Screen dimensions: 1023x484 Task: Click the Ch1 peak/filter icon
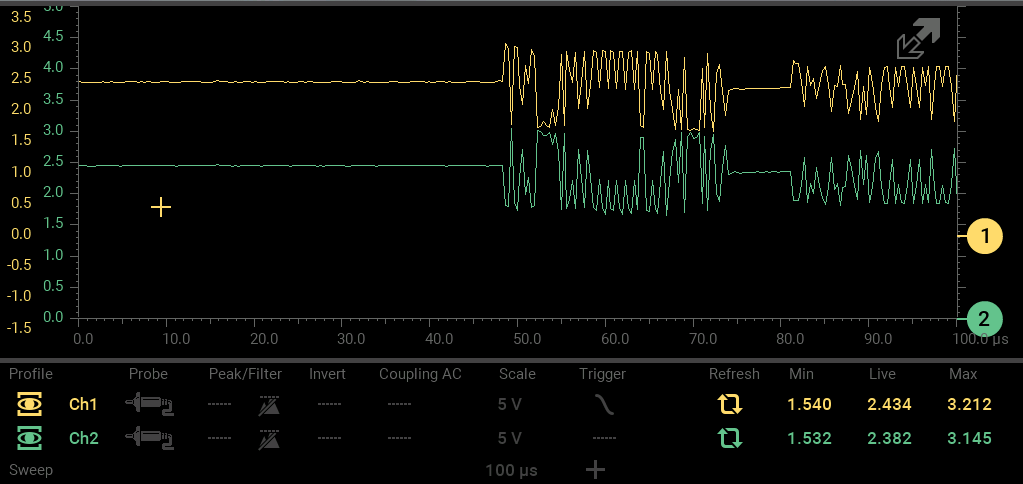[x=269, y=405]
